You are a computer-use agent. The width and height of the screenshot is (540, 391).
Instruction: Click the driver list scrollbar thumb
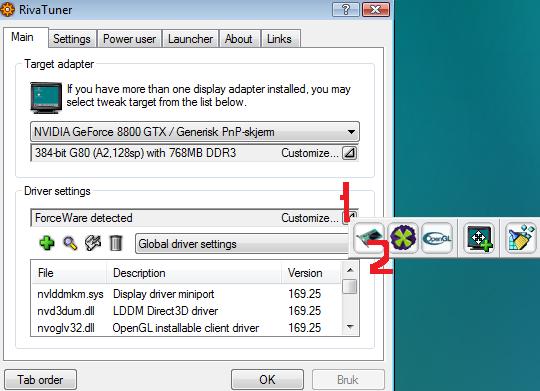(350, 286)
